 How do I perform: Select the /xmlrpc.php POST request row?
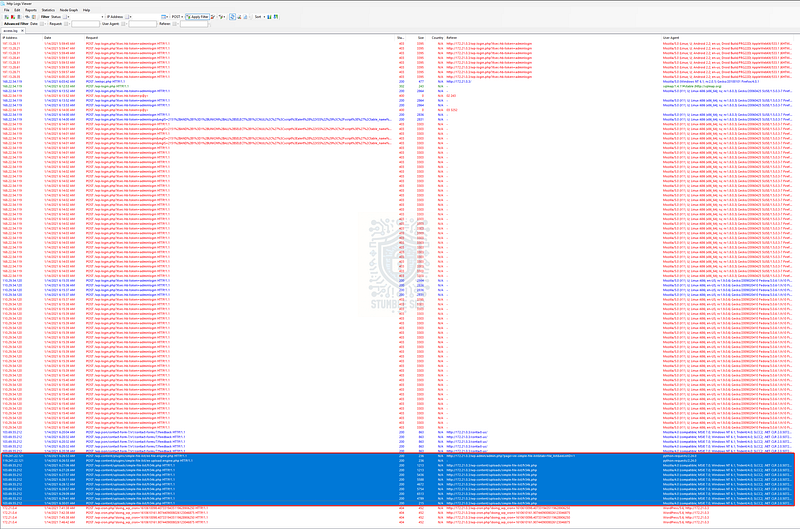coord(398,82)
